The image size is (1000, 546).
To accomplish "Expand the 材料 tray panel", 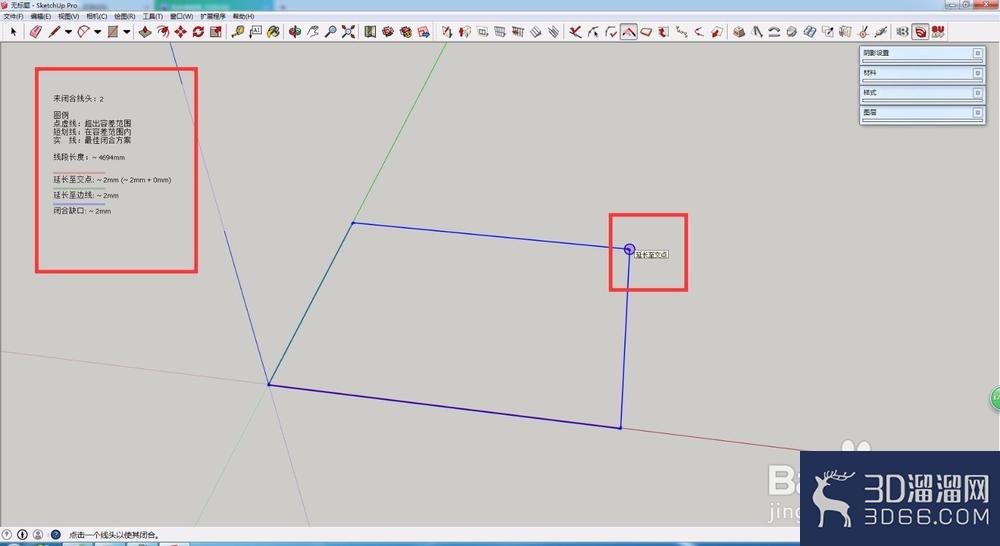I will click(x=977, y=73).
